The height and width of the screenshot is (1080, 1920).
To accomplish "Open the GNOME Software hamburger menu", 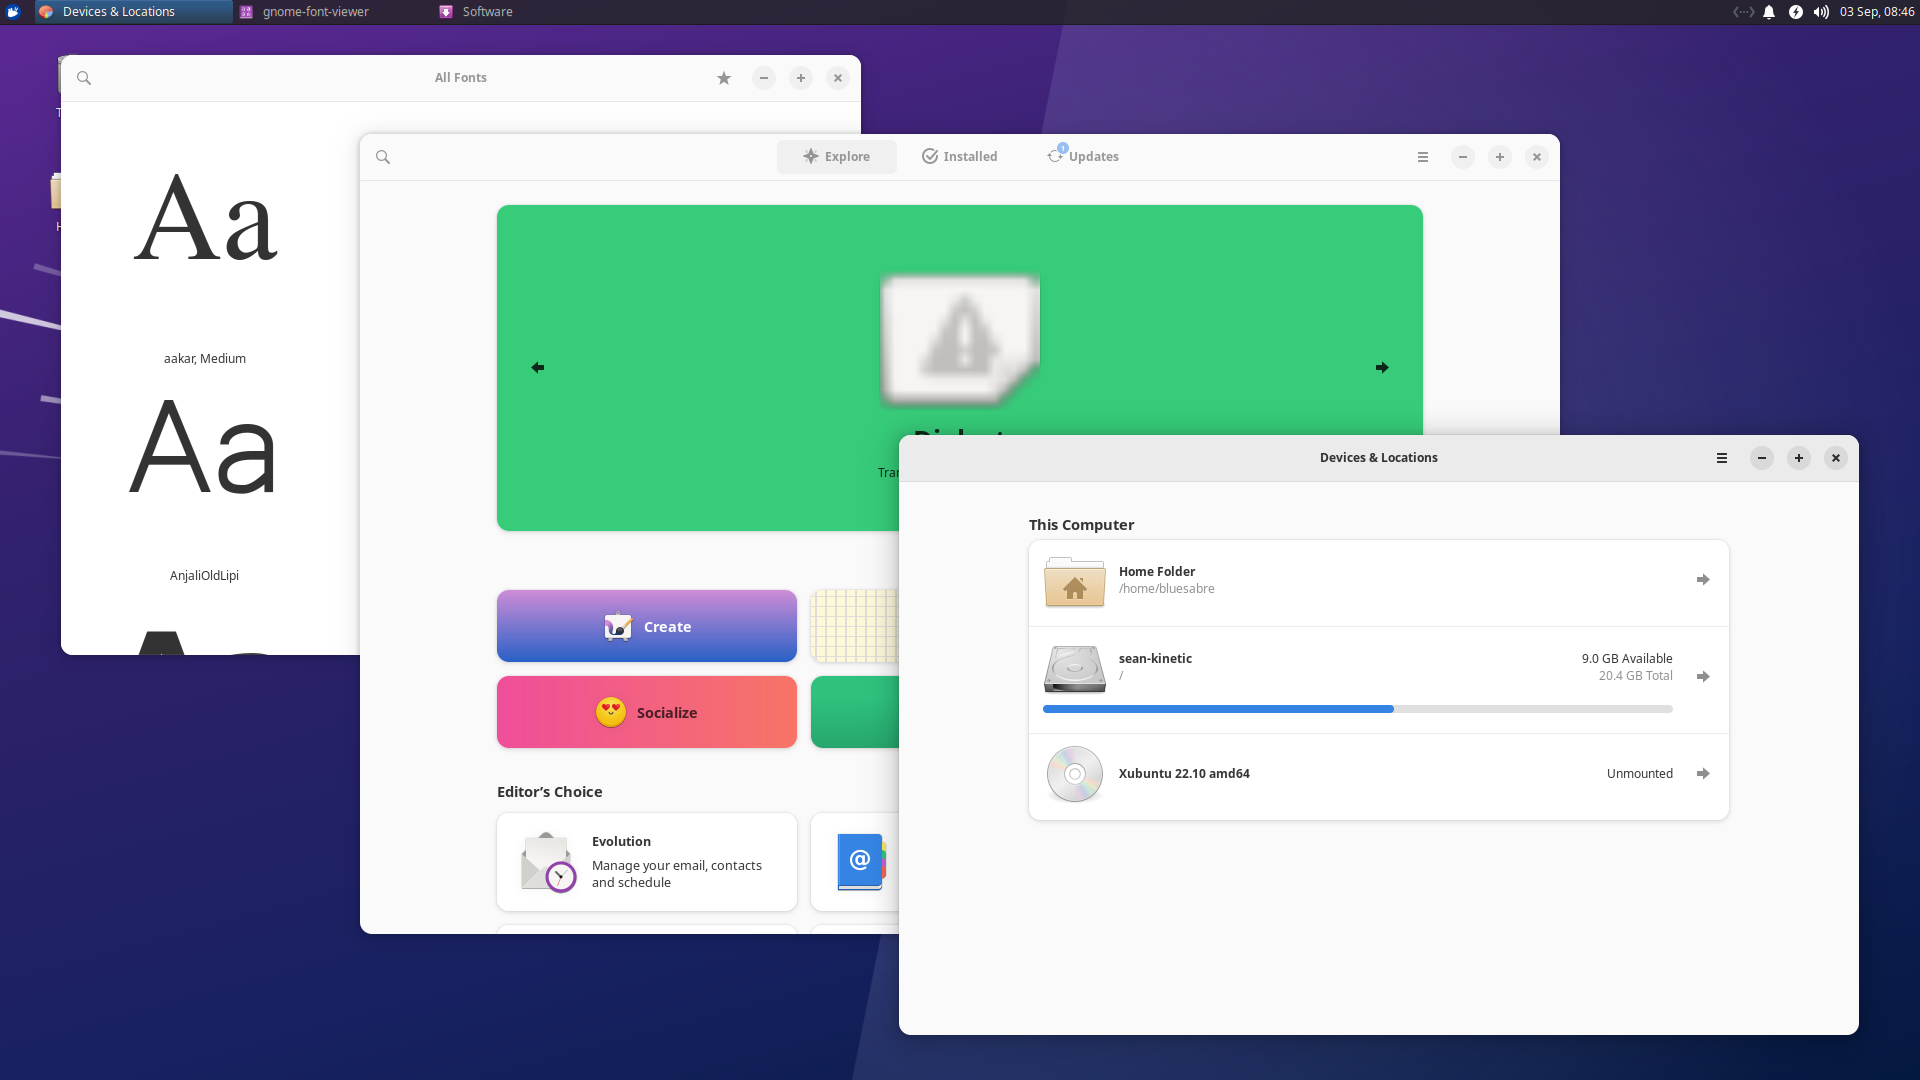I will [1422, 157].
